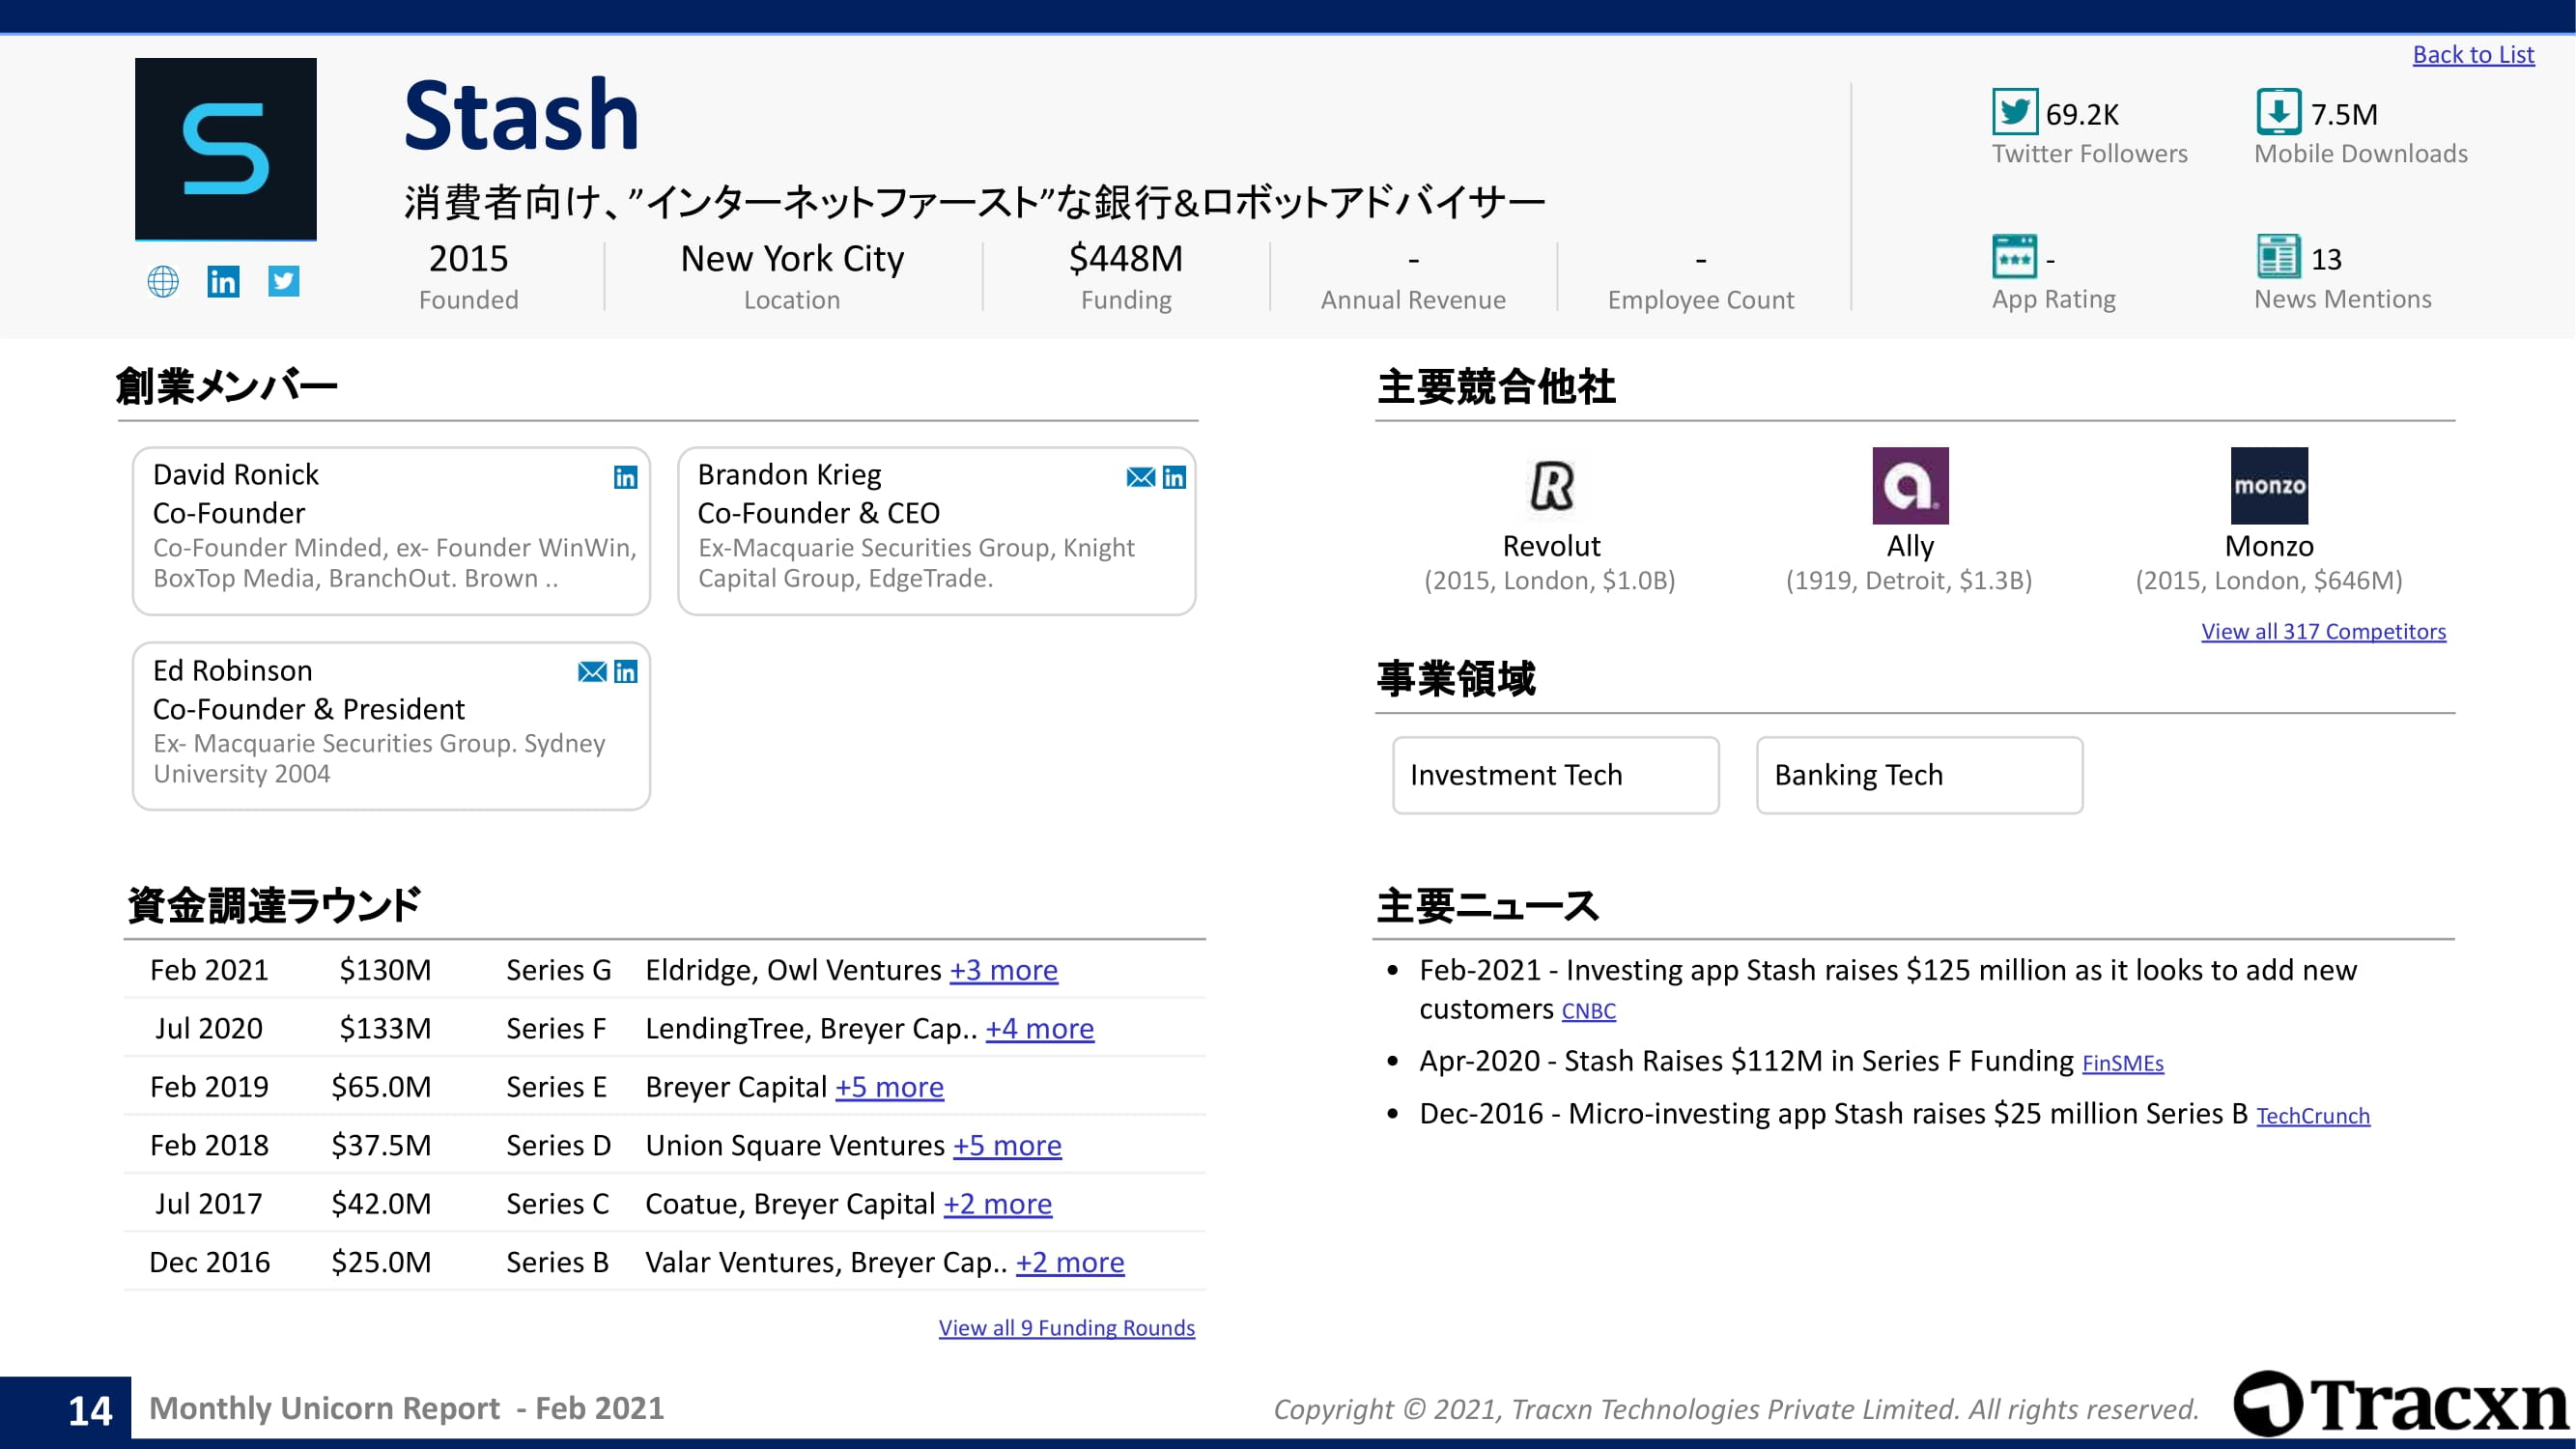Select the Banking Tech sector box

point(1918,775)
